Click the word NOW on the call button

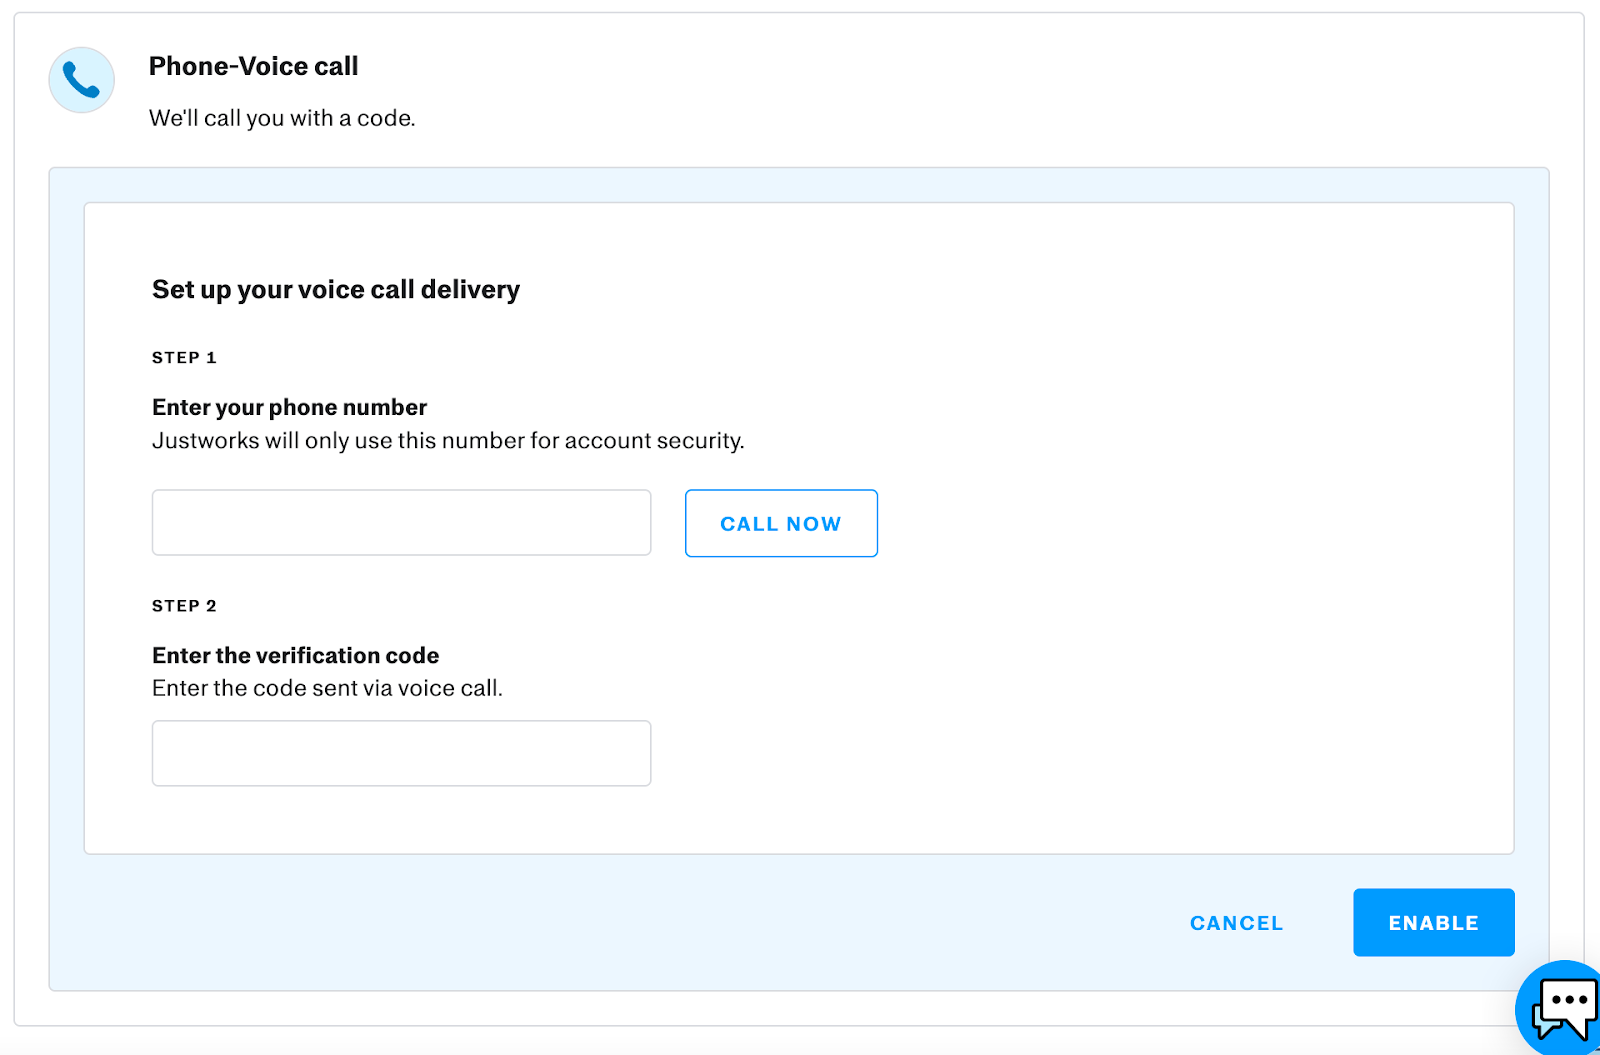click(x=814, y=524)
